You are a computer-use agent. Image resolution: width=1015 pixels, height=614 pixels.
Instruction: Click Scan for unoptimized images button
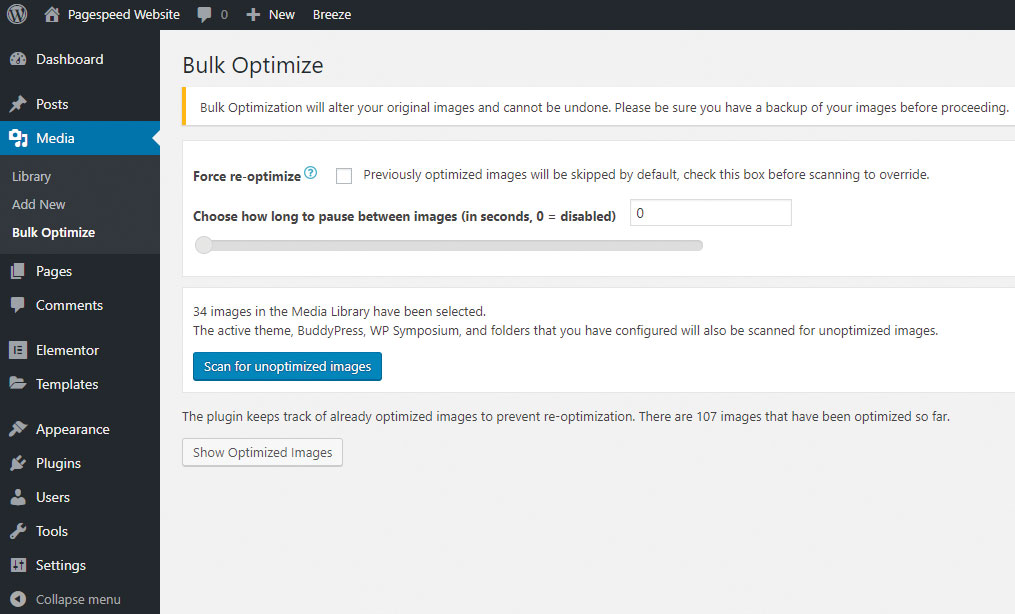click(287, 367)
